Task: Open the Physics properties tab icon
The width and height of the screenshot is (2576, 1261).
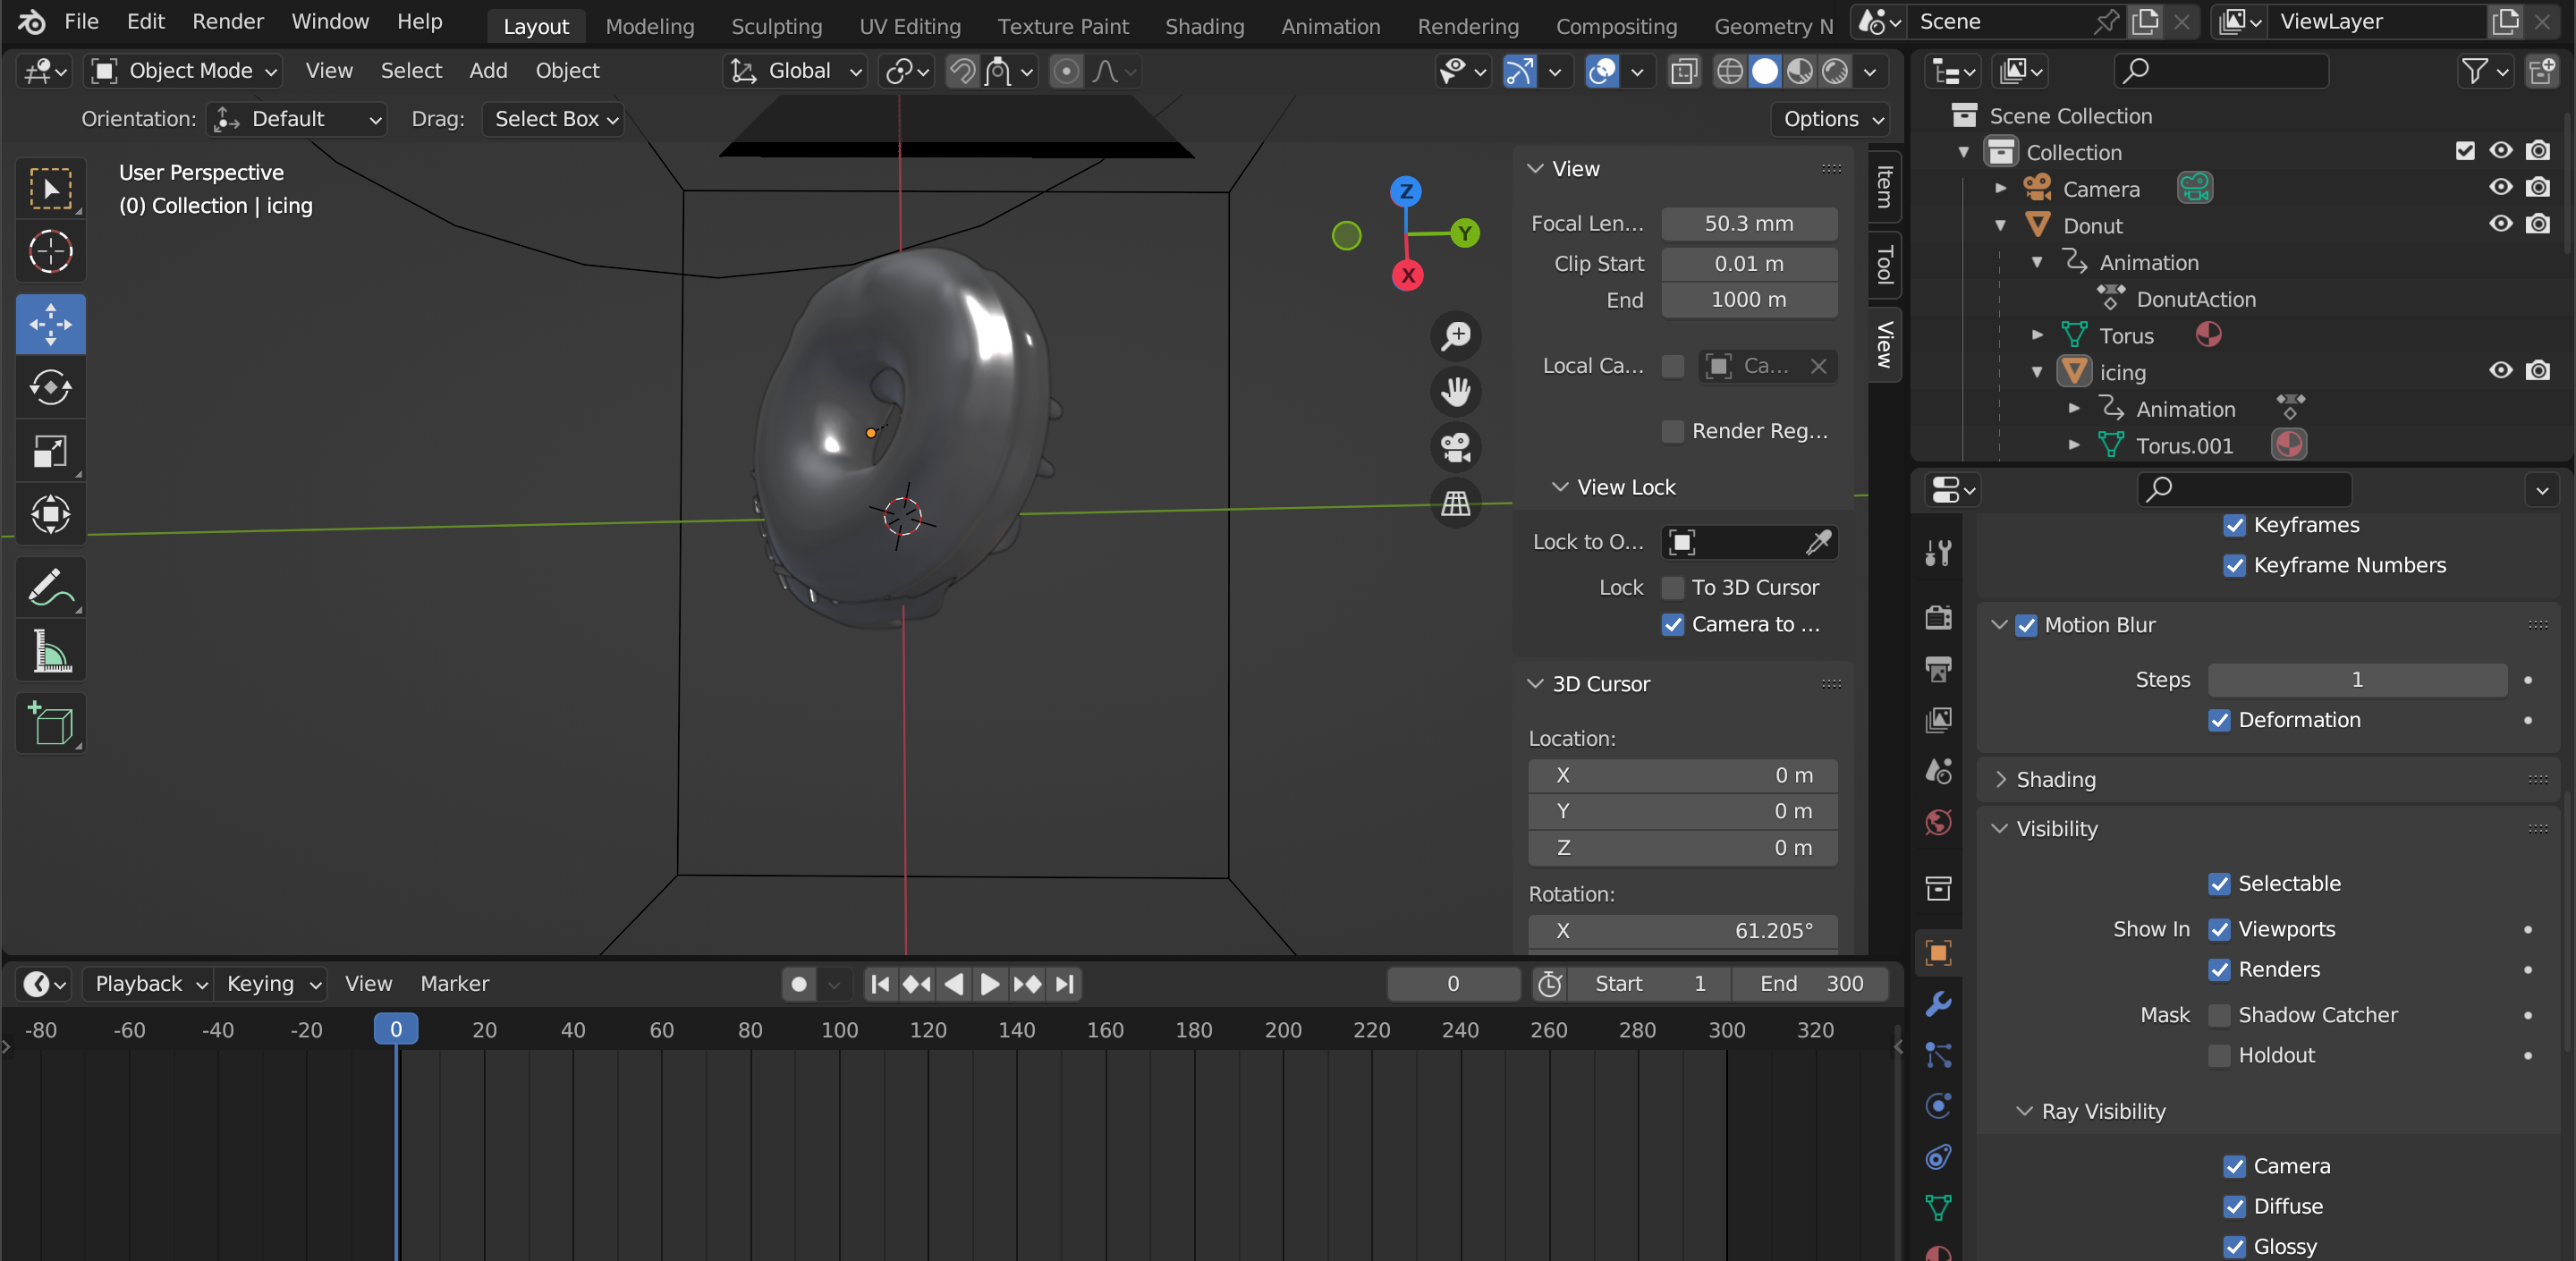Action: (x=1938, y=1105)
